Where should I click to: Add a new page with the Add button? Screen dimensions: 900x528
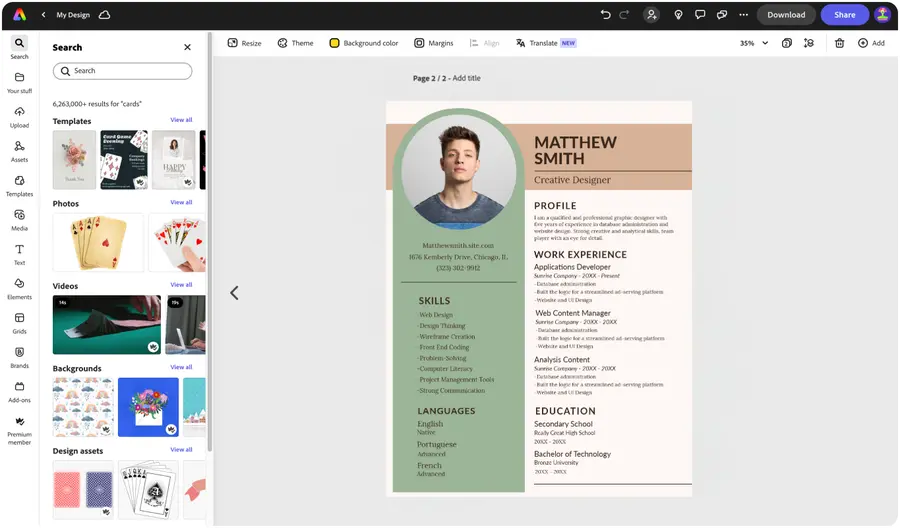(871, 43)
